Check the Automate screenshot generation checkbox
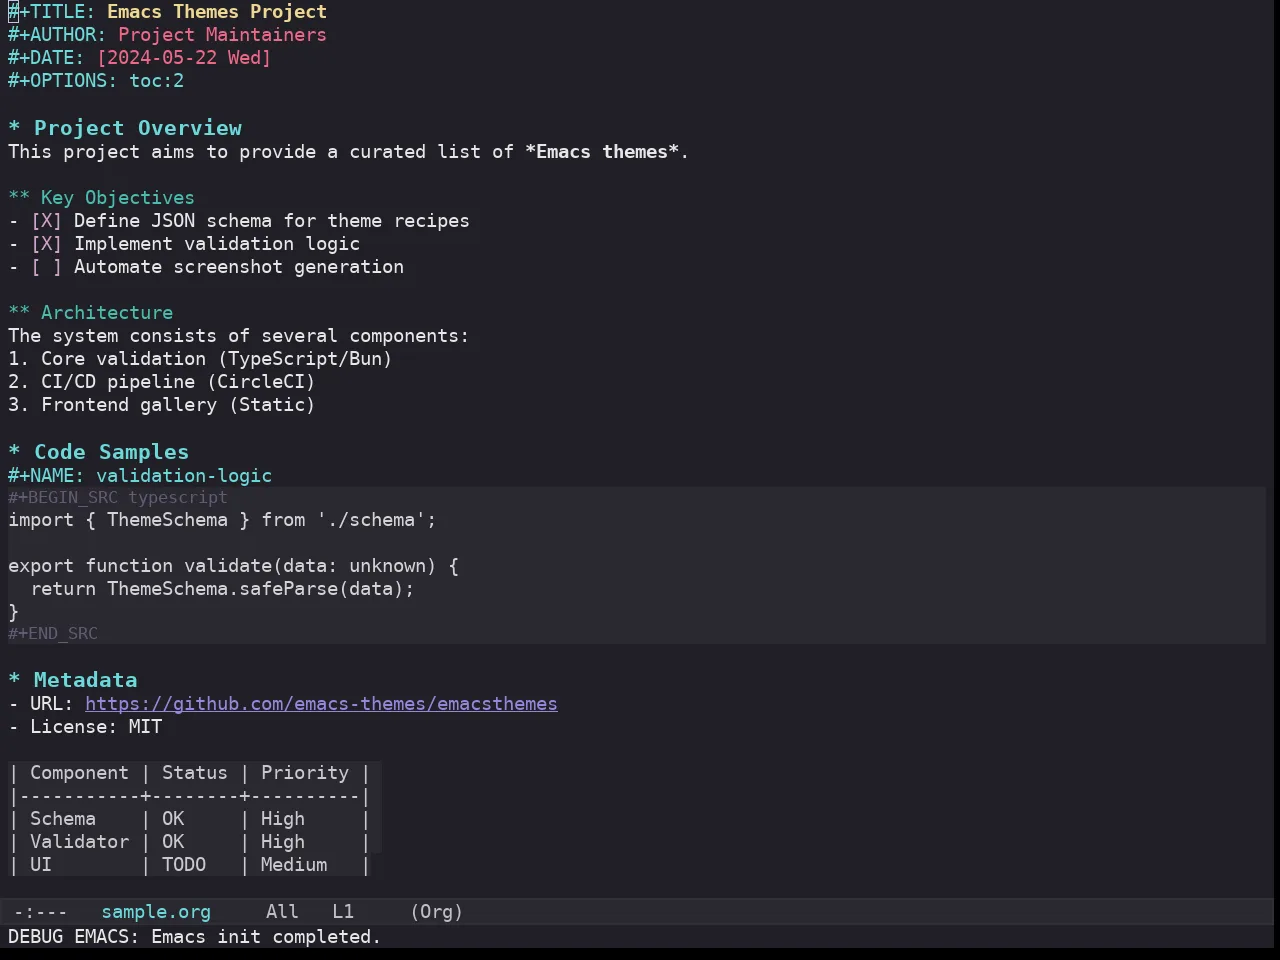1280x960 pixels. (x=46, y=267)
